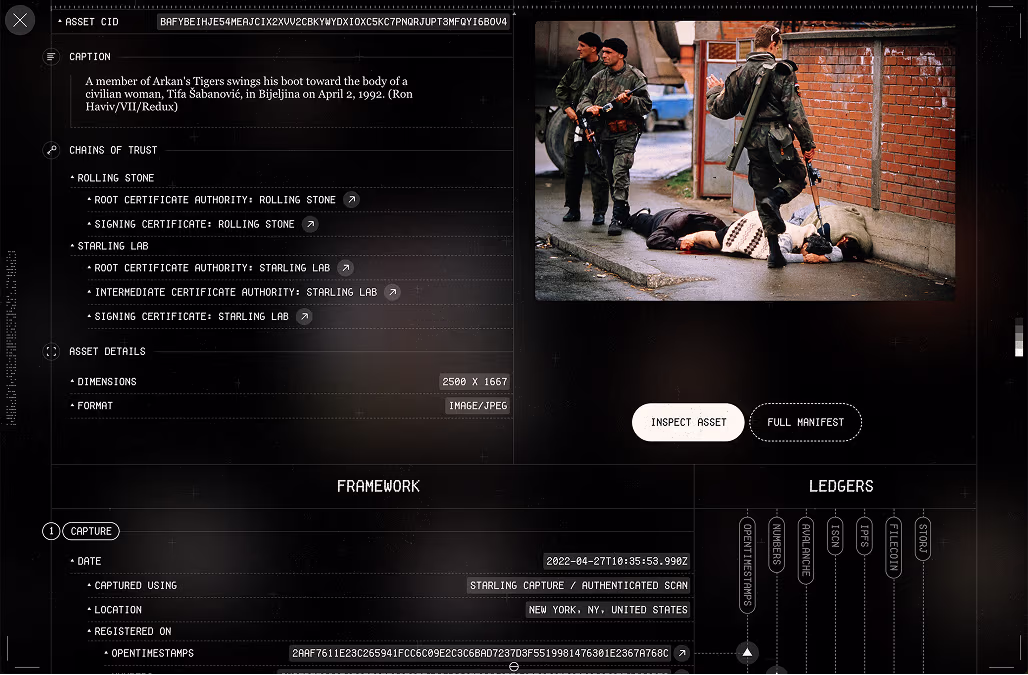1028x675 pixels.
Task: Click the Caption section icon
Action: pyautogui.click(x=51, y=57)
